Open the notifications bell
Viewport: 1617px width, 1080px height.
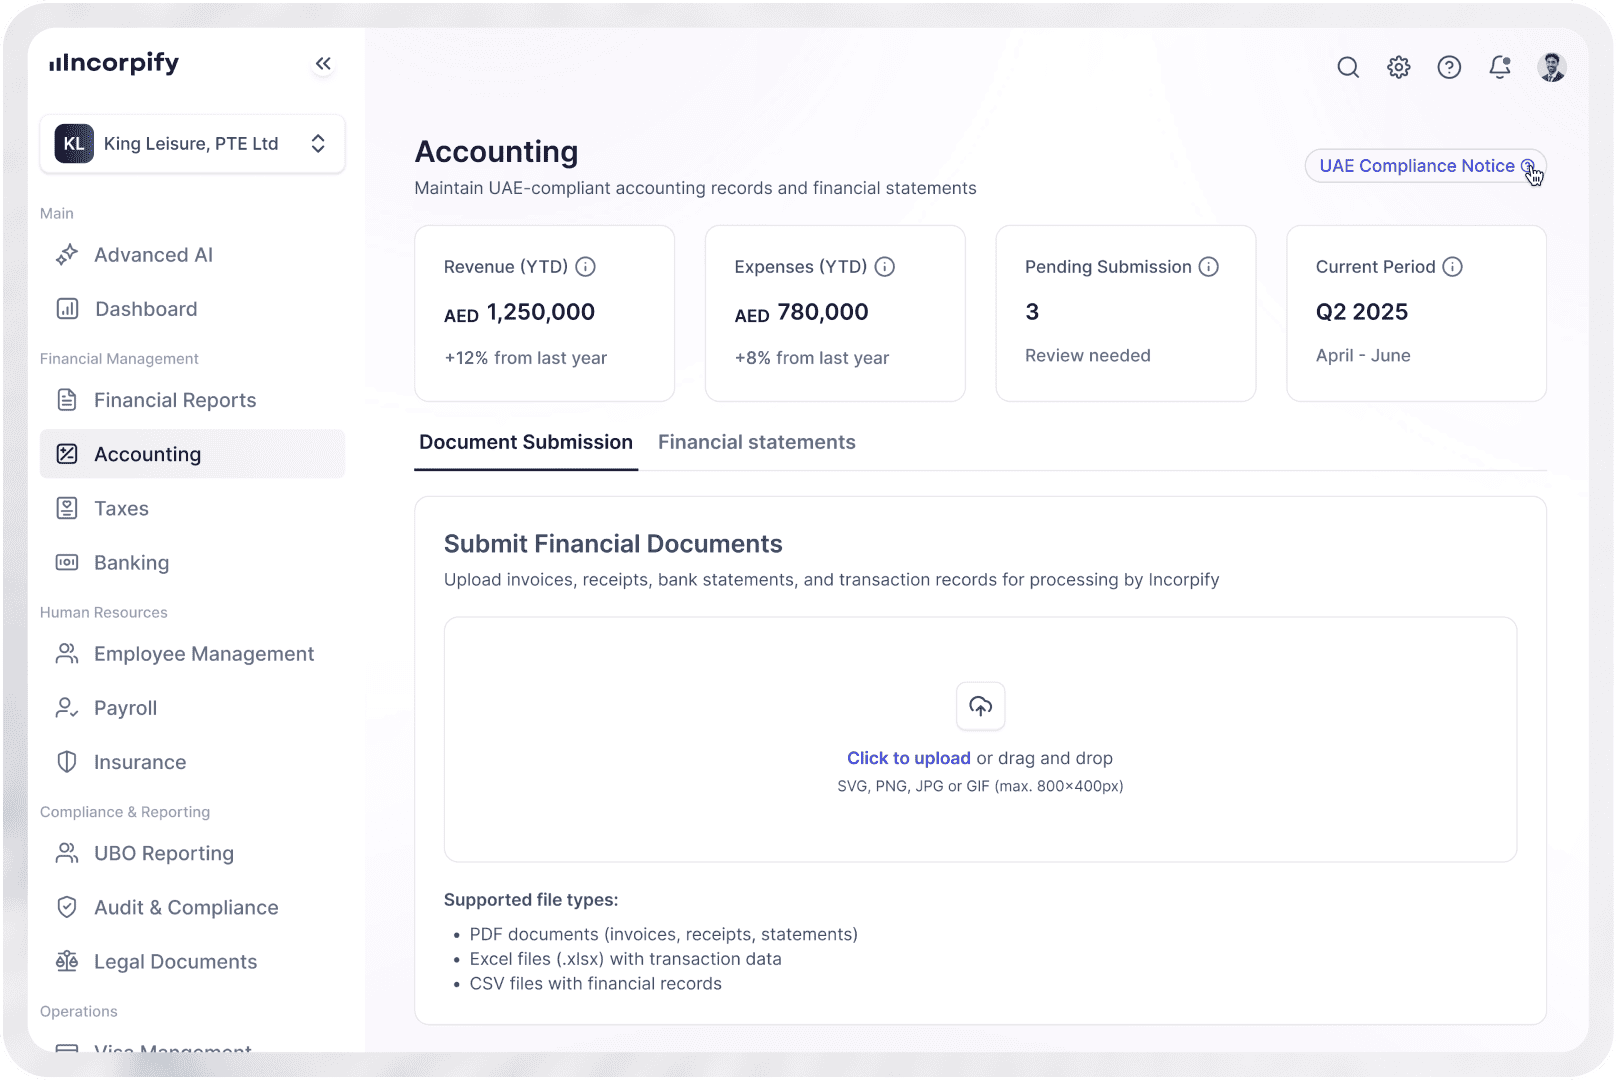click(x=1500, y=67)
